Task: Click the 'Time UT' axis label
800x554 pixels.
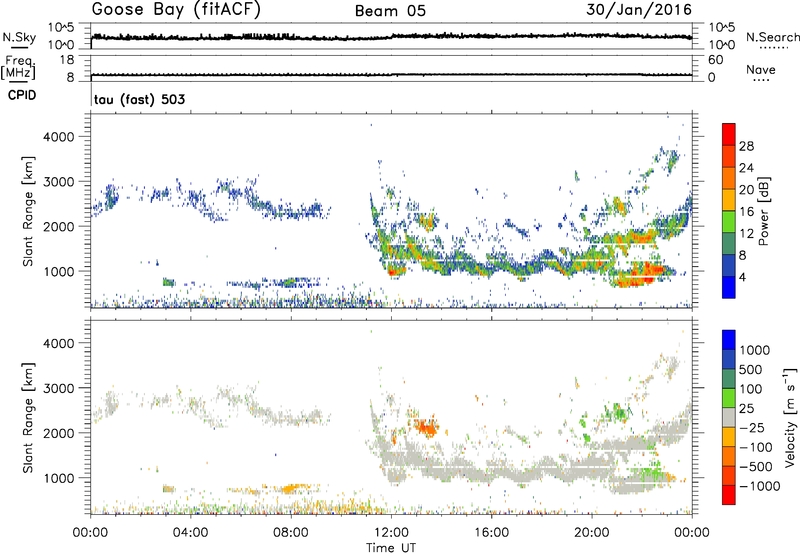Action: 391,548
